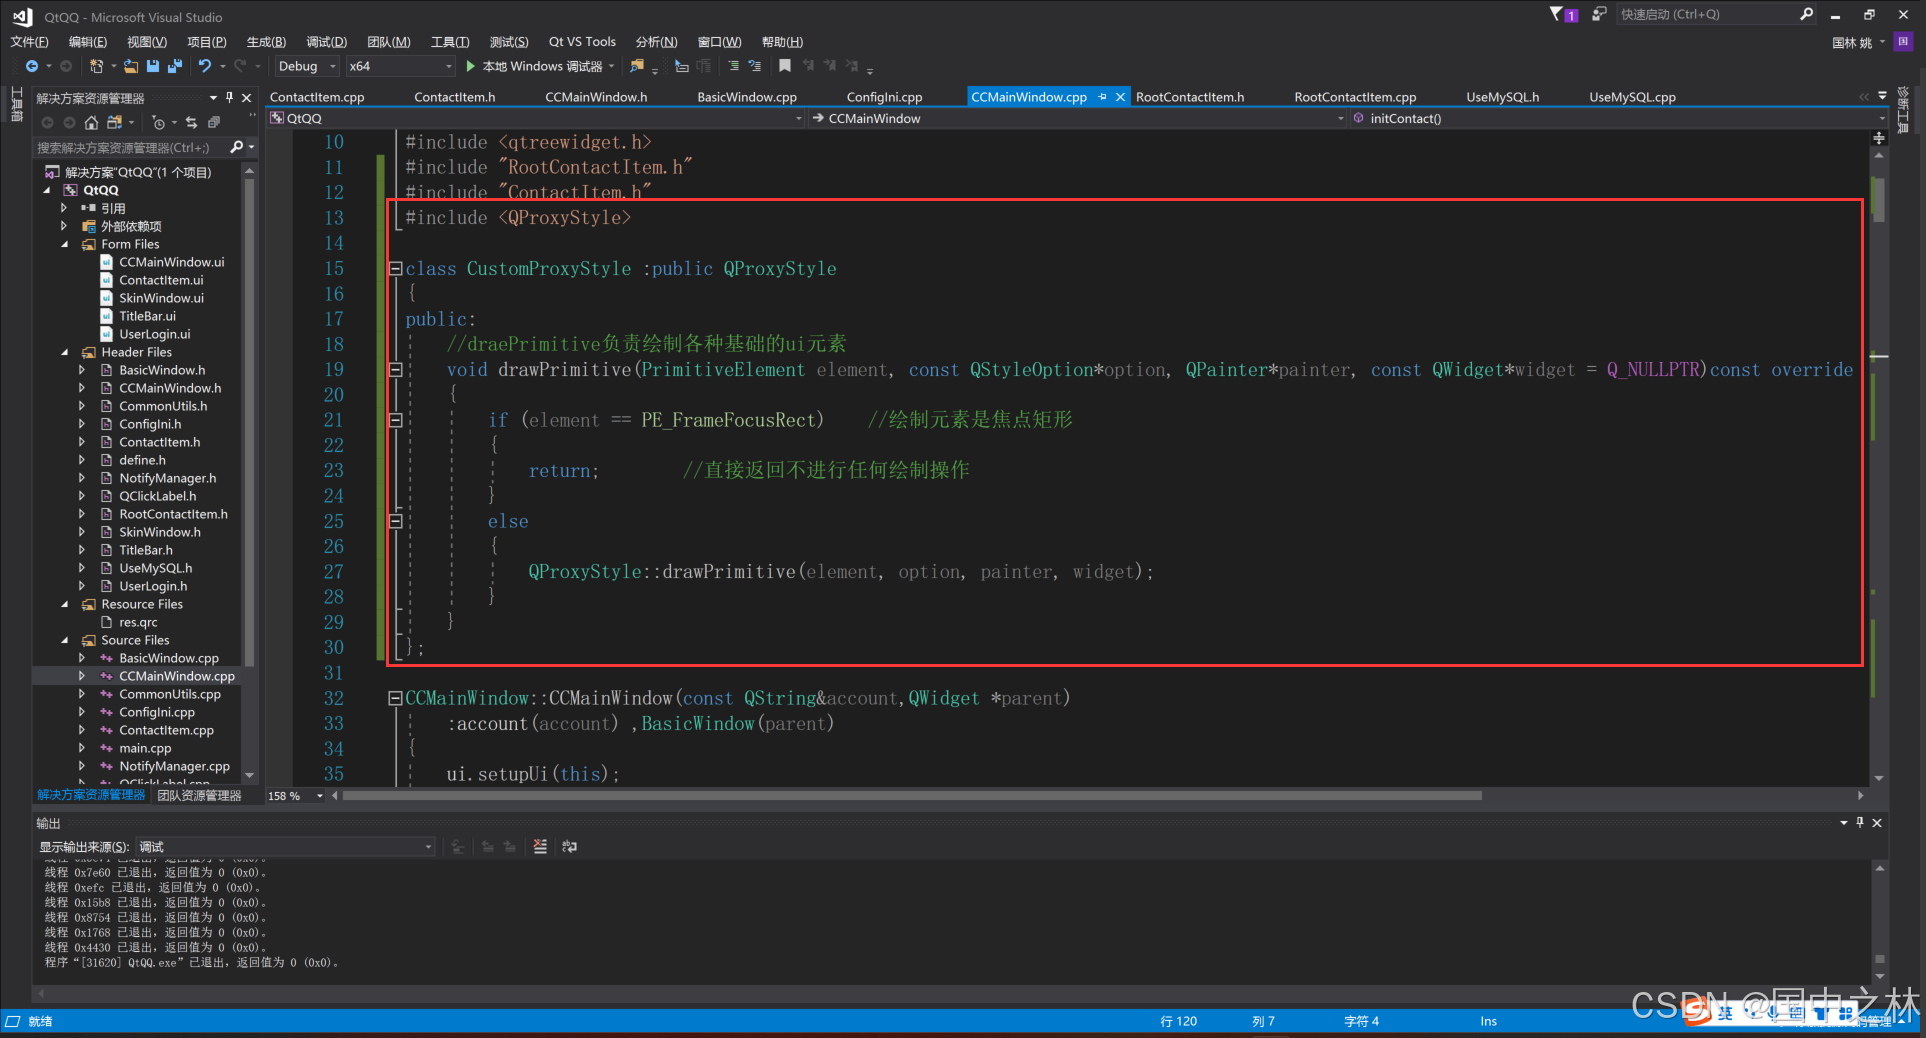Click the bookmark icon in toolbar
The height and width of the screenshot is (1038, 1926).
click(785, 66)
